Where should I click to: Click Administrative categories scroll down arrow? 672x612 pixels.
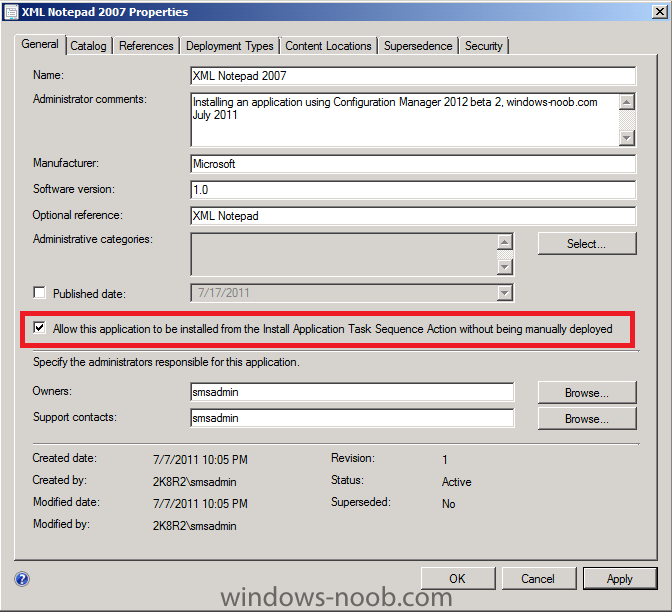coord(505,267)
